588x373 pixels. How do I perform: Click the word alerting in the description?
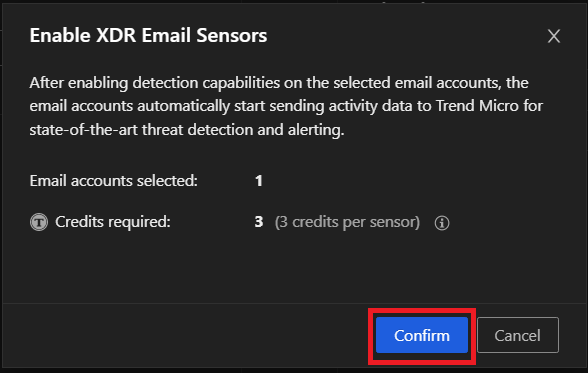315,130
